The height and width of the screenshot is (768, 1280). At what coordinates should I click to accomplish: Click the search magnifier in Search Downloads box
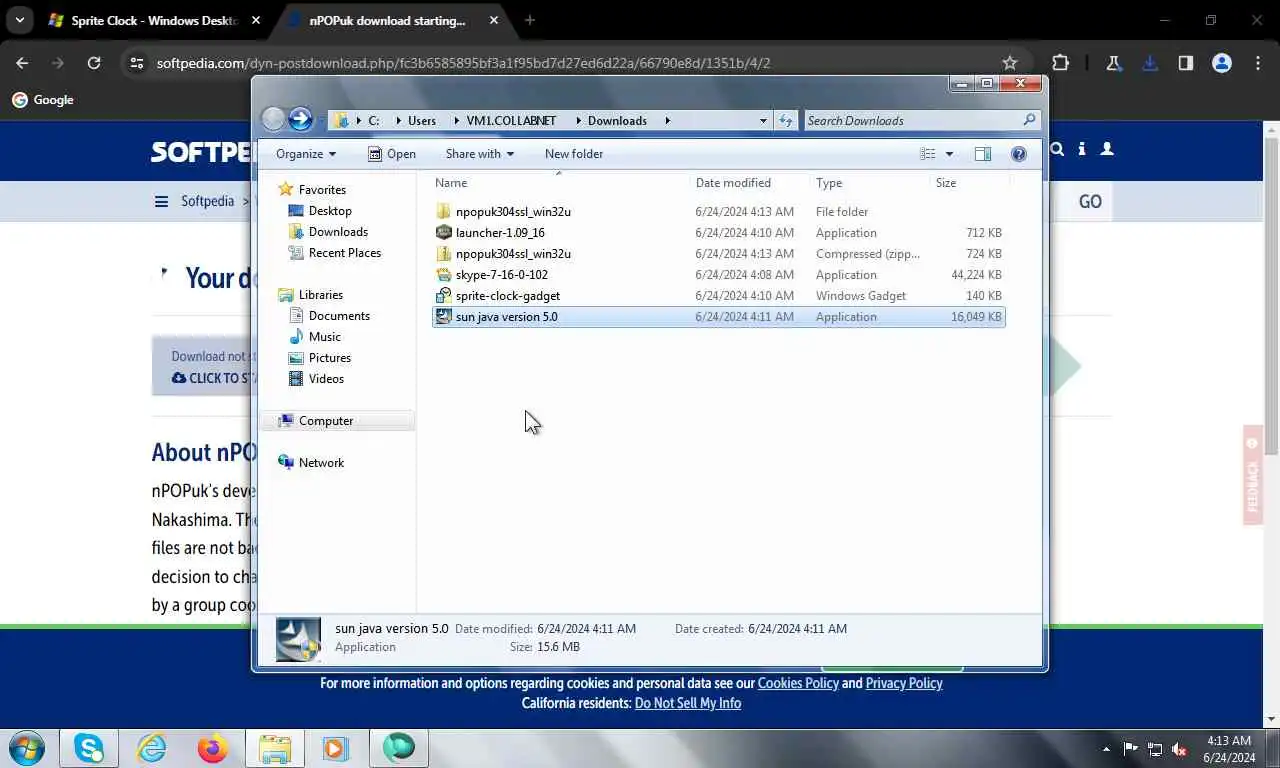coord(1029,120)
